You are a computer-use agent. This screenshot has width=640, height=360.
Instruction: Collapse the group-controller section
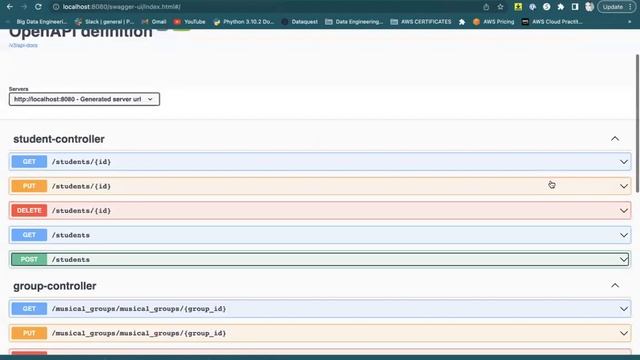pyautogui.click(x=615, y=286)
